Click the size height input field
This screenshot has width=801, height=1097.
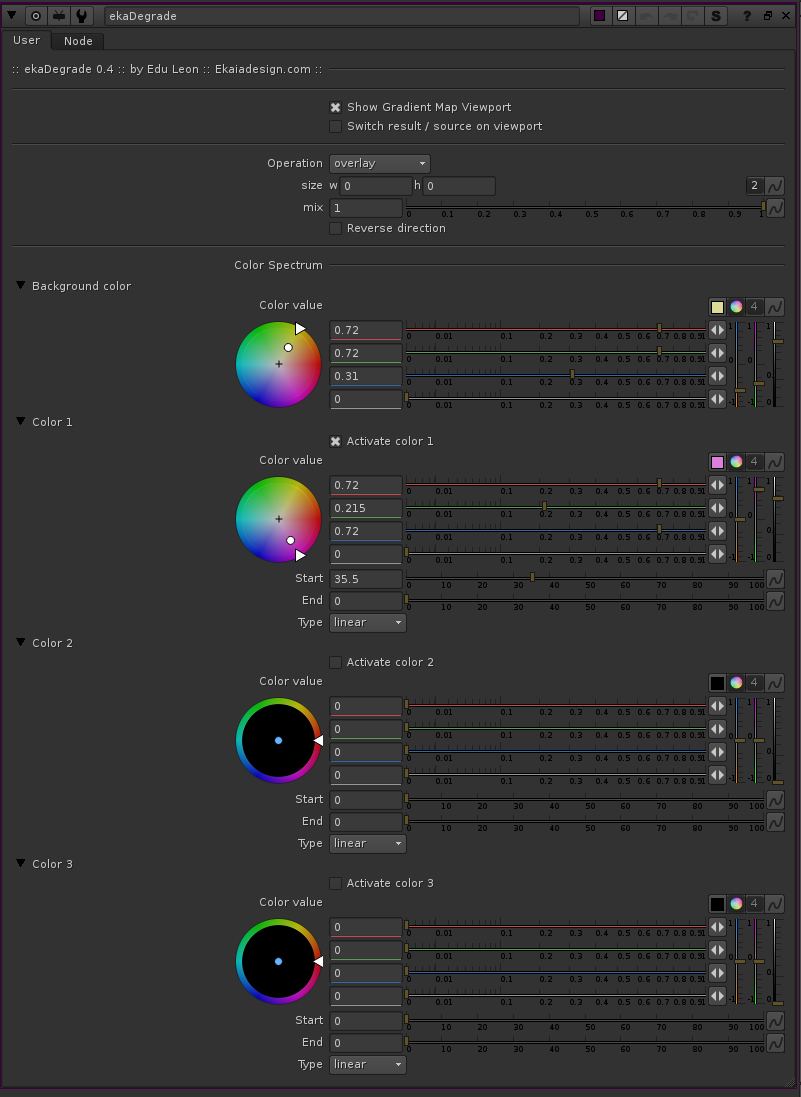459,185
